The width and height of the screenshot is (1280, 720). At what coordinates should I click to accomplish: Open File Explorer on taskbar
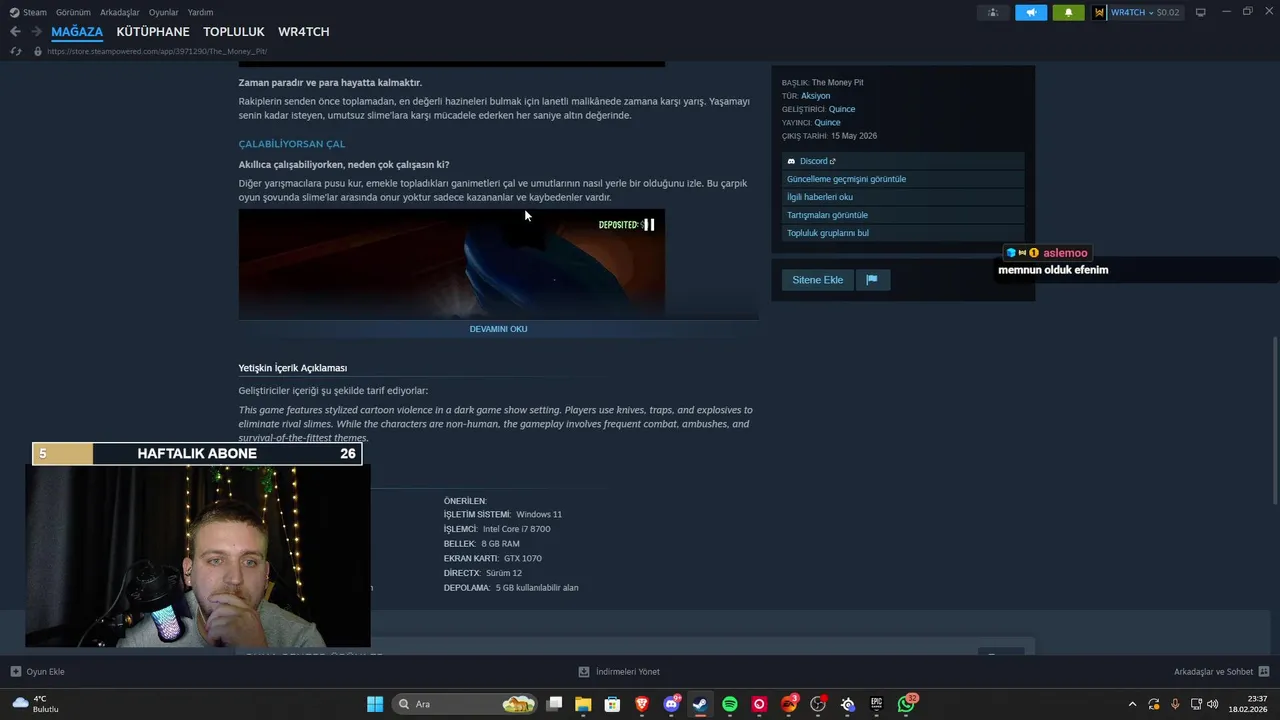pos(583,704)
